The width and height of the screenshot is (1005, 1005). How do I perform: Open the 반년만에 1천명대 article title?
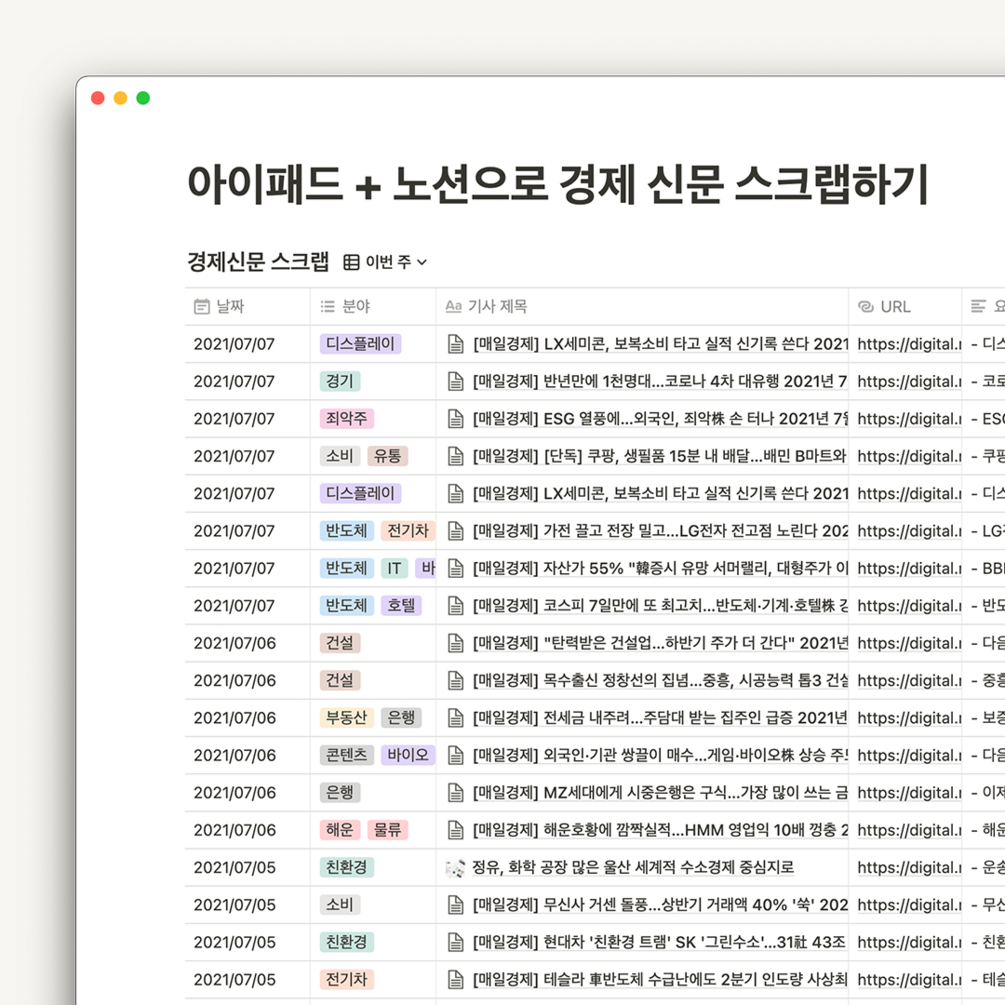click(660, 381)
